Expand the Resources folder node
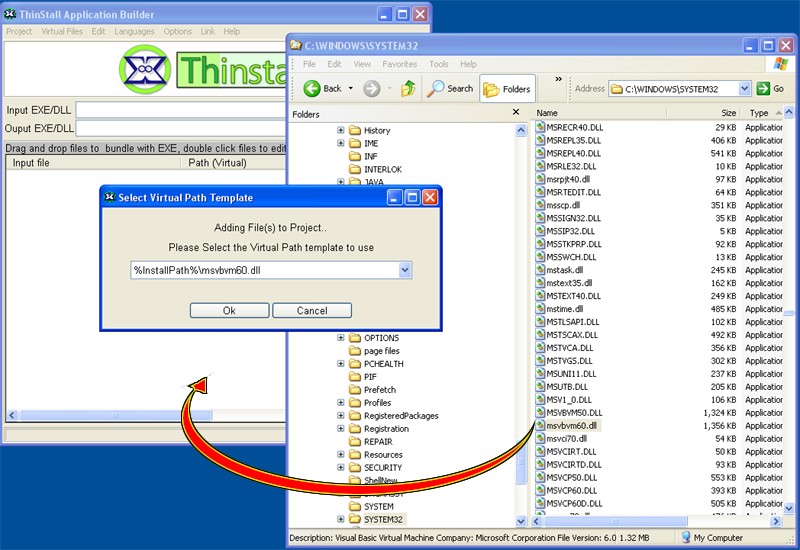Screen dimensions: 800x550 pos(341,455)
